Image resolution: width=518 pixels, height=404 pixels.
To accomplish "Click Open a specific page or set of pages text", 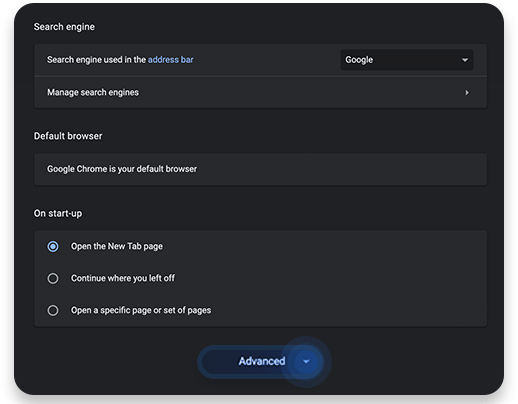I will [x=141, y=310].
